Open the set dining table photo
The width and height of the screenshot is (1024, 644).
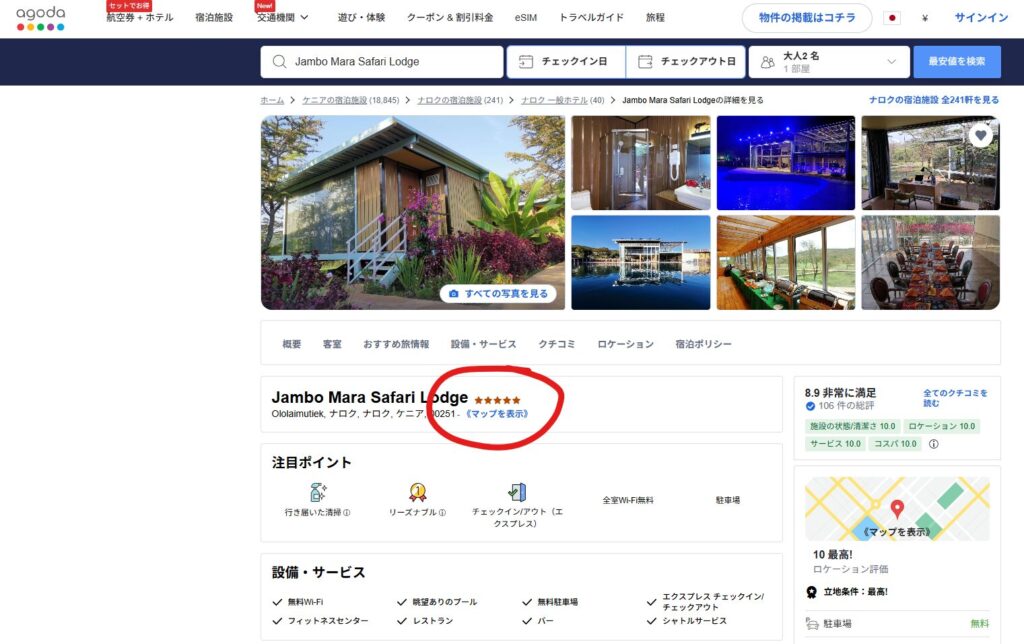coord(931,263)
